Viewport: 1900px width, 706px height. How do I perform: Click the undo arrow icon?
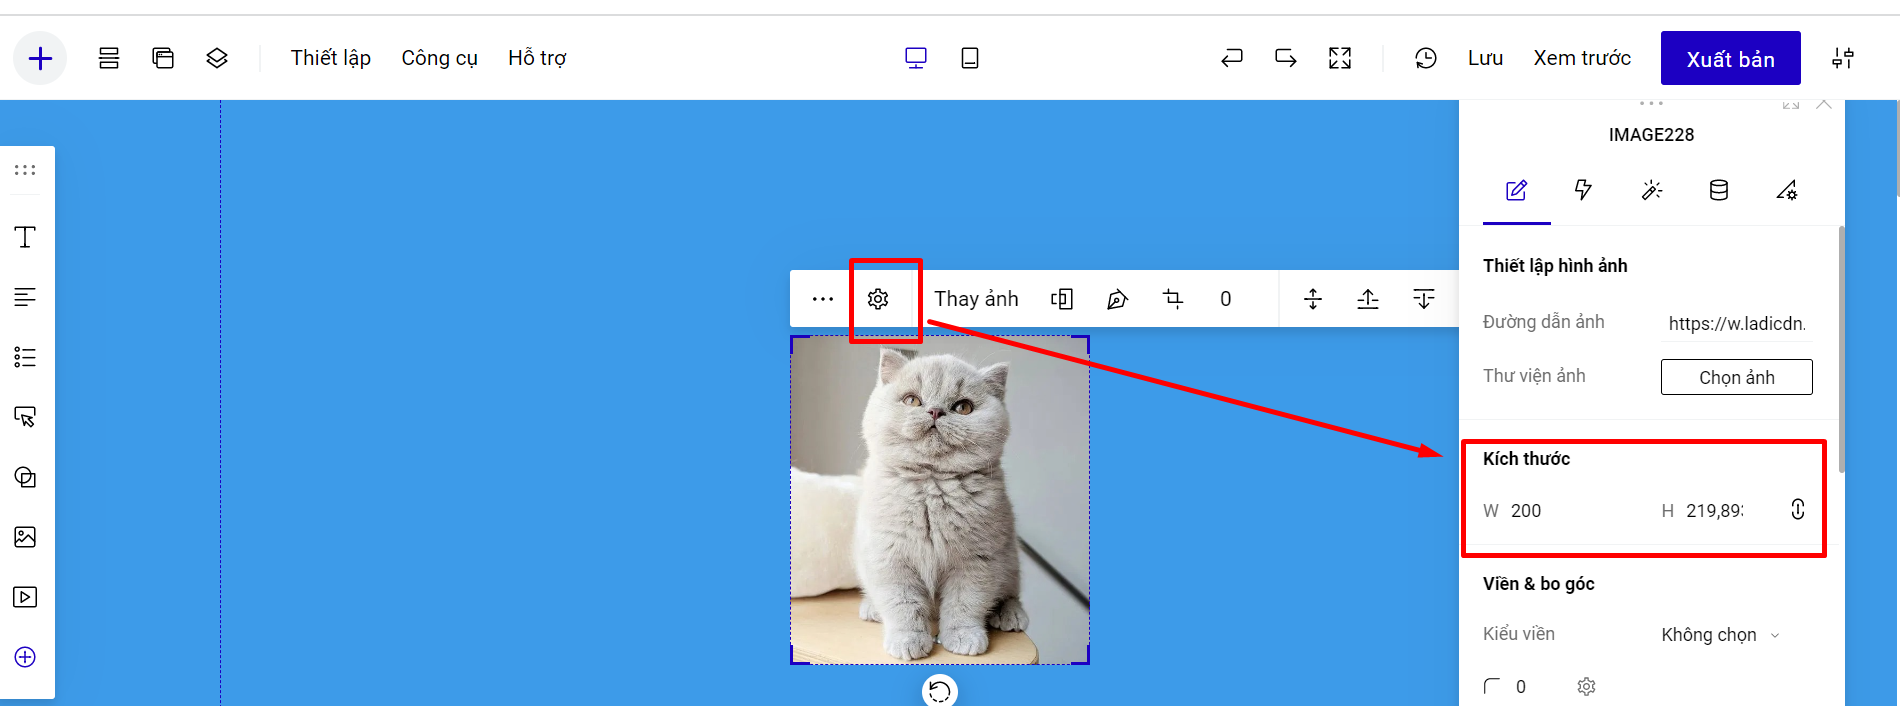point(1232,59)
